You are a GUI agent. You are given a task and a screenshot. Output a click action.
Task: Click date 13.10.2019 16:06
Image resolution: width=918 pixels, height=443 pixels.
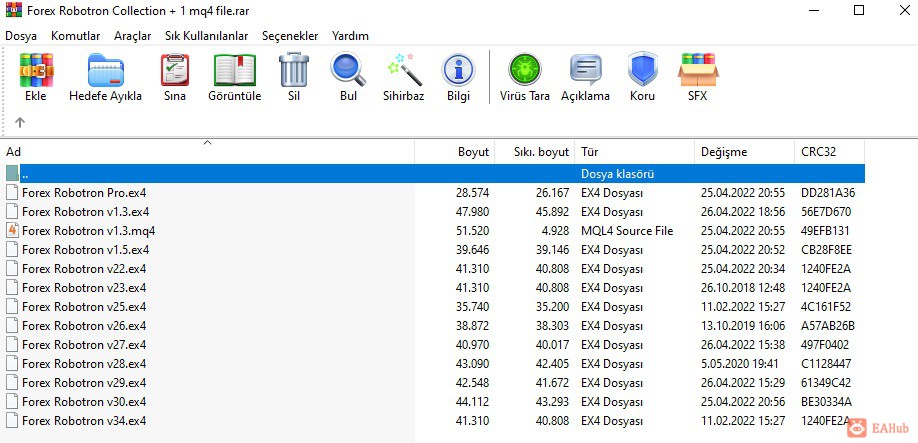pyautogui.click(x=743, y=326)
